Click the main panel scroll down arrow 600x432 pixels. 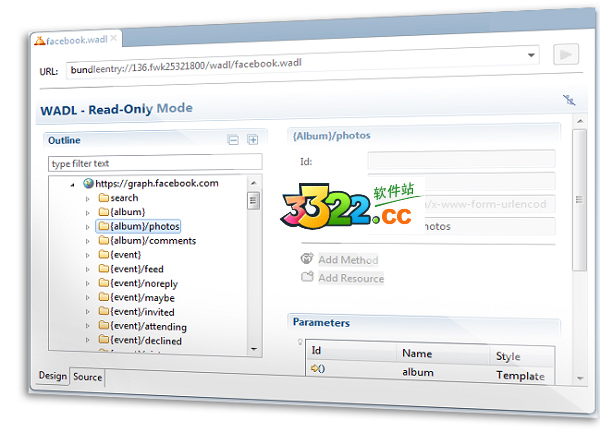click(580, 378)
